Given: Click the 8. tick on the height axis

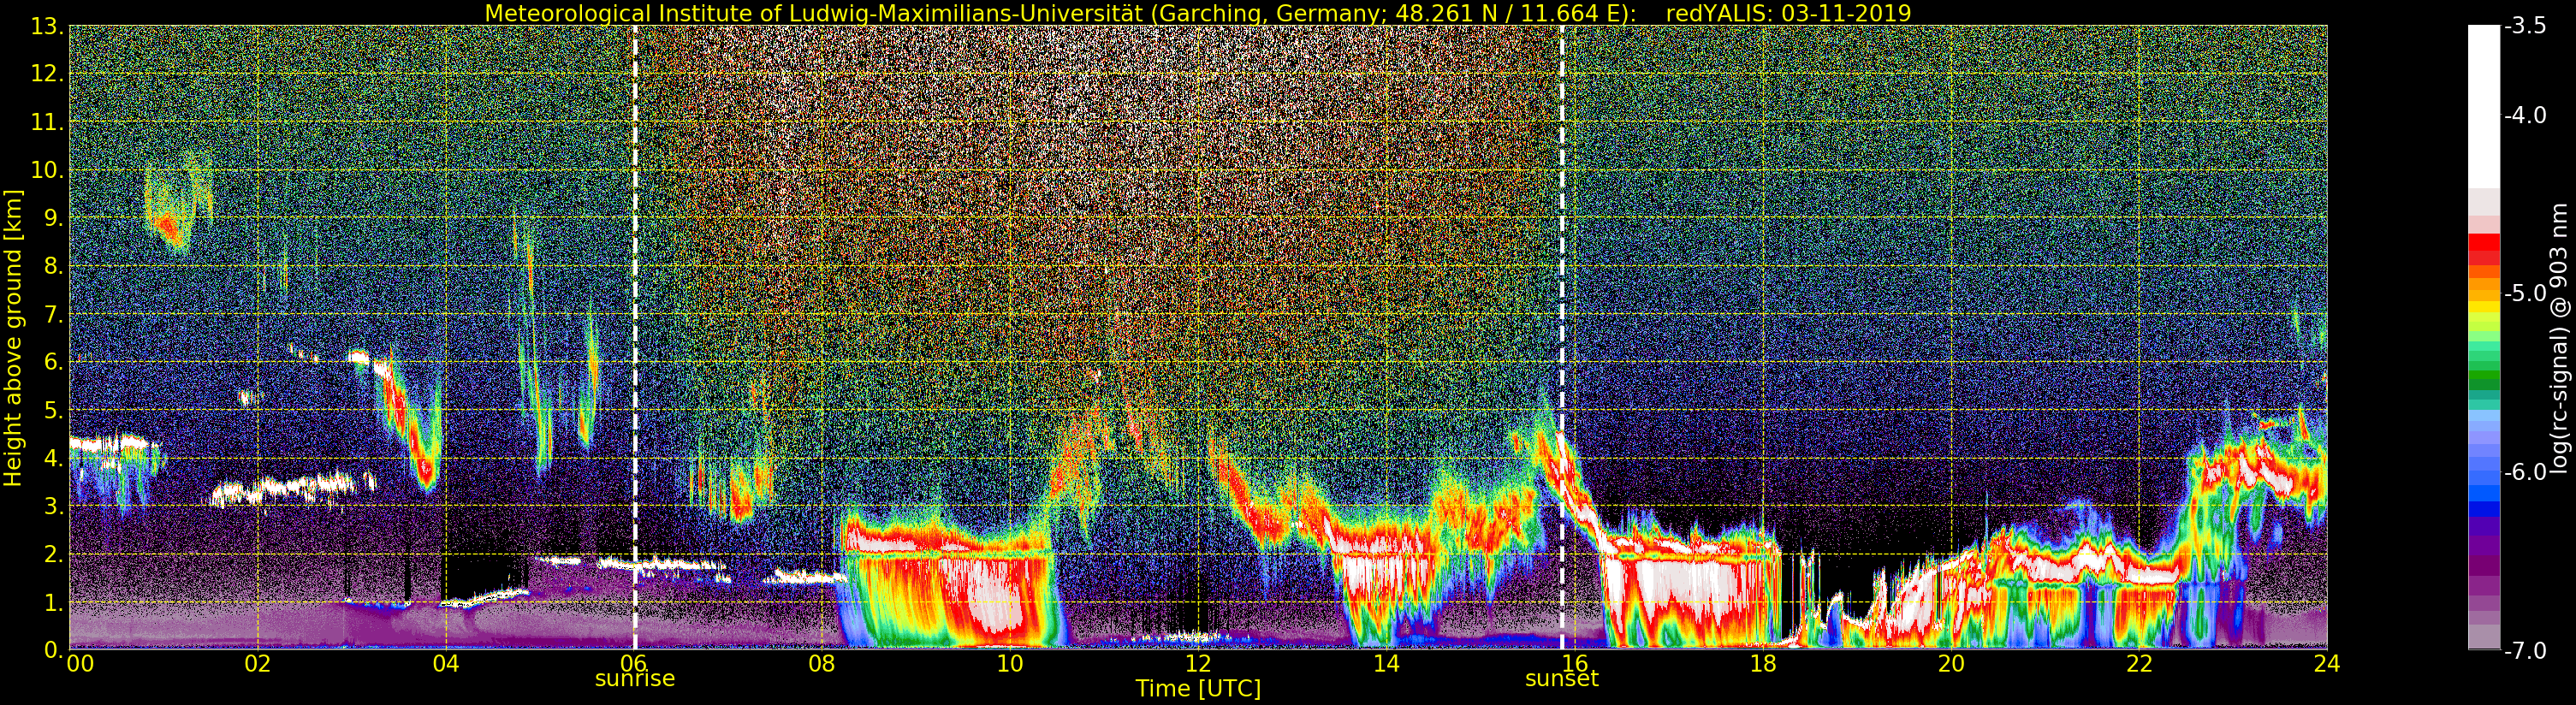Looking at the screenshot, I should pos(54,266).
